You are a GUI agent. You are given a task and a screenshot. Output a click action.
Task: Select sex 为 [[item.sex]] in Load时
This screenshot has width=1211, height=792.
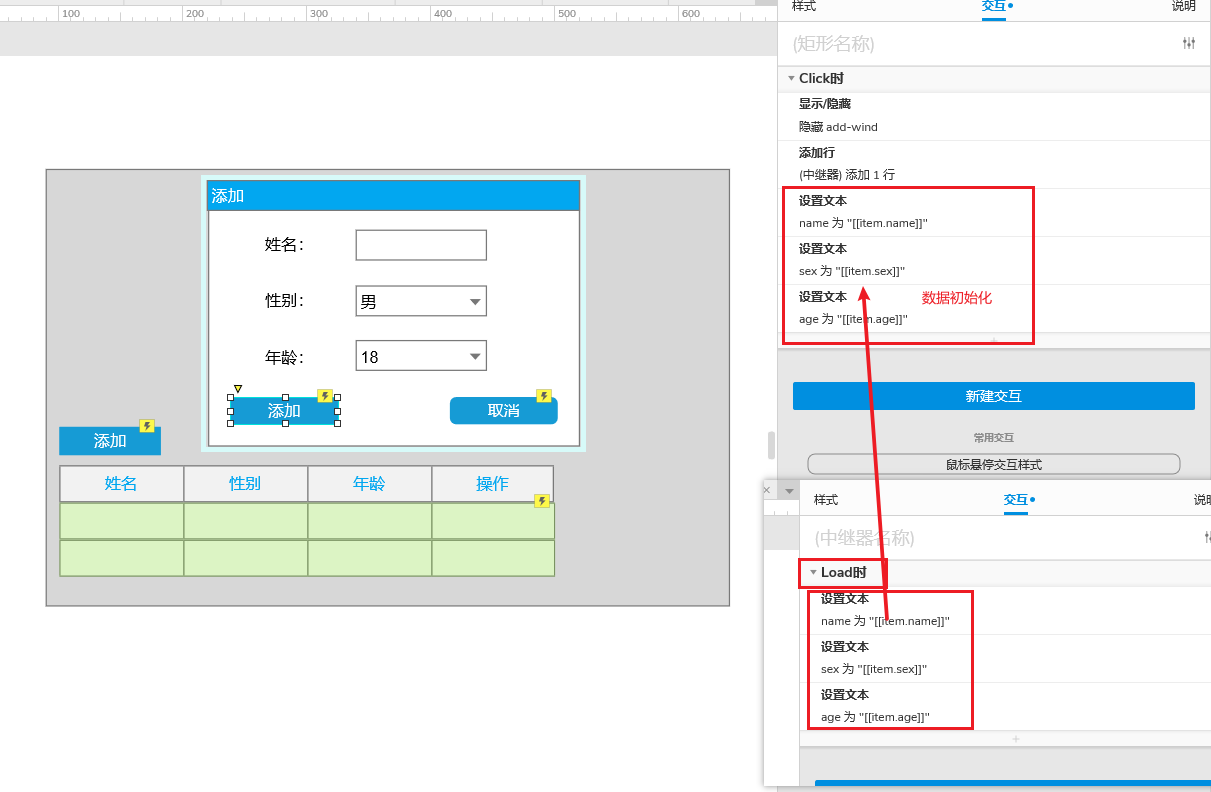(x=874, y=669)
